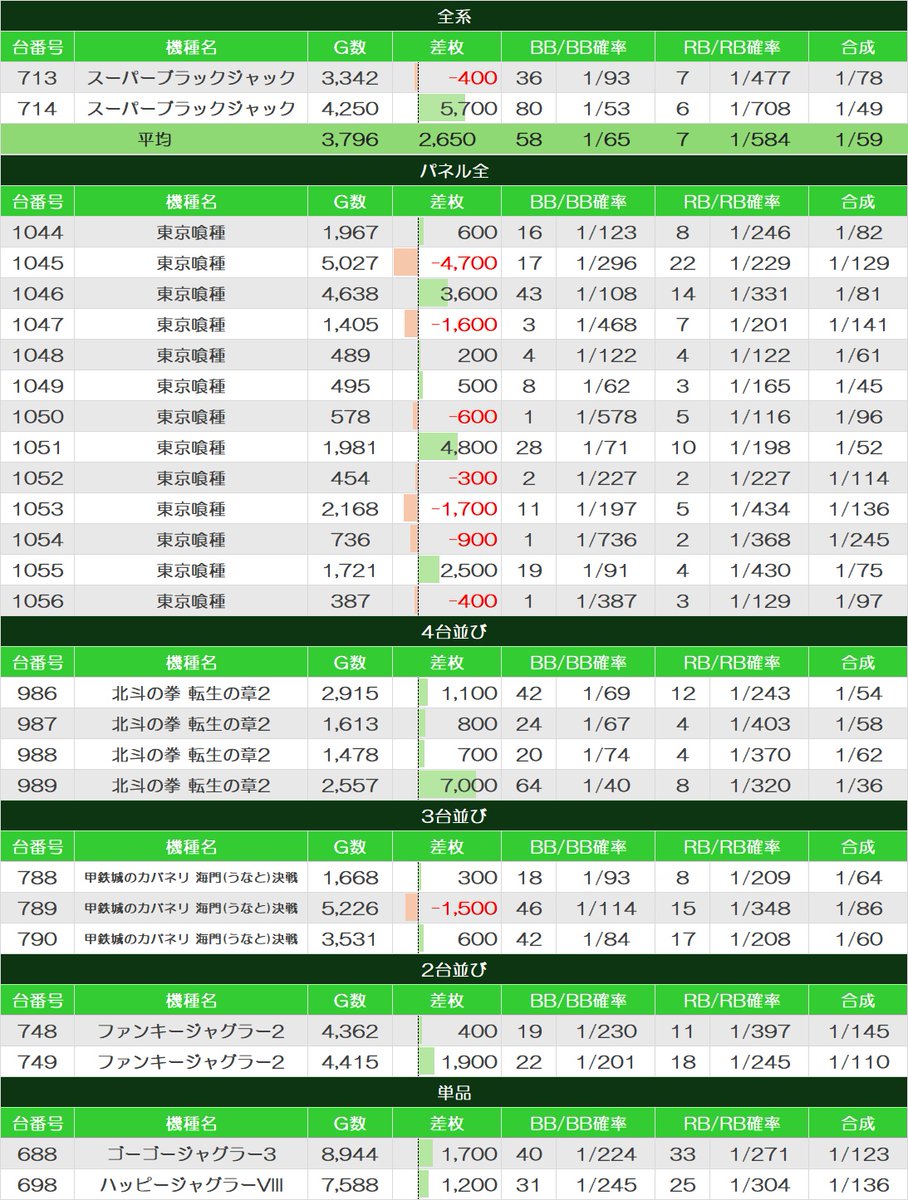The height and width of the screenshot is (1200, 908).
Task: Click the 714 スーパーブラックジャック row
Action: [454, 109]
